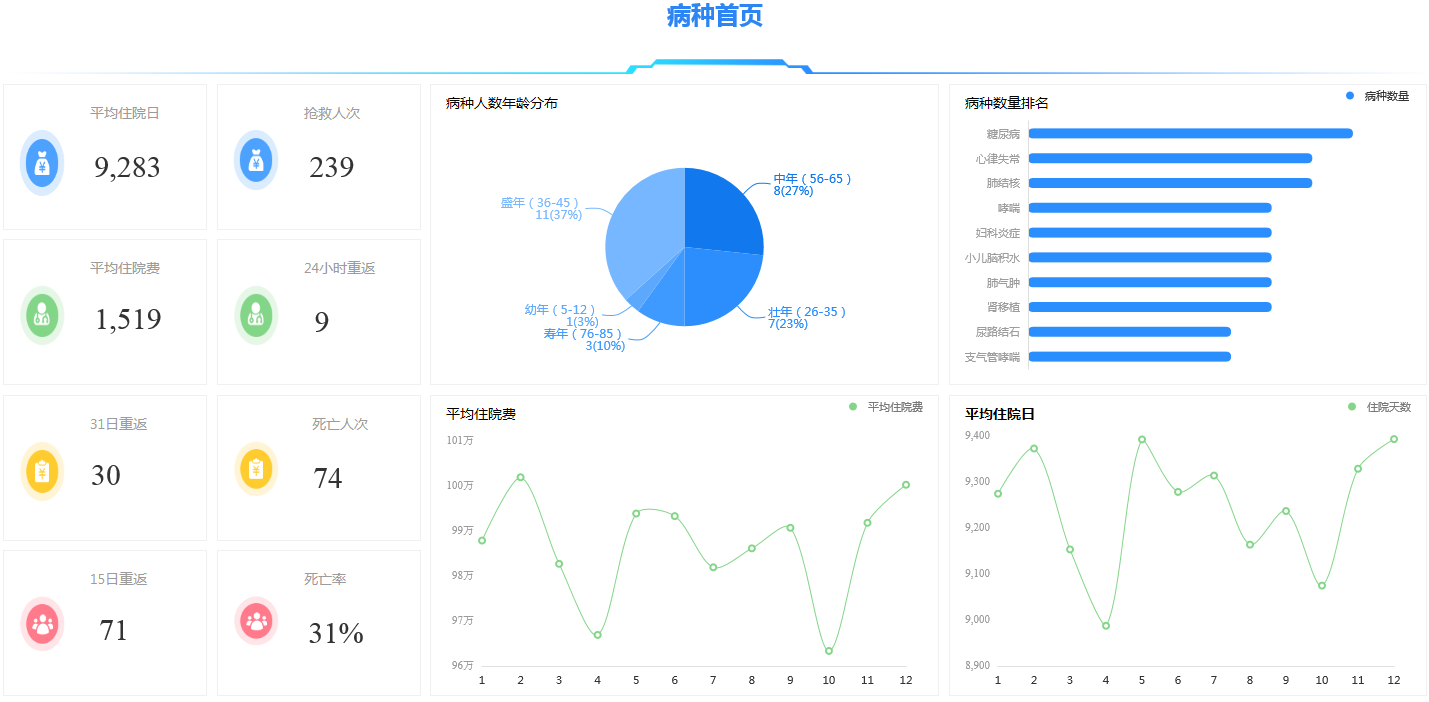1429x702 pixels.
Task: Click the 病种首页 page title
Action: pyautogui.click(x=713, y=18)
